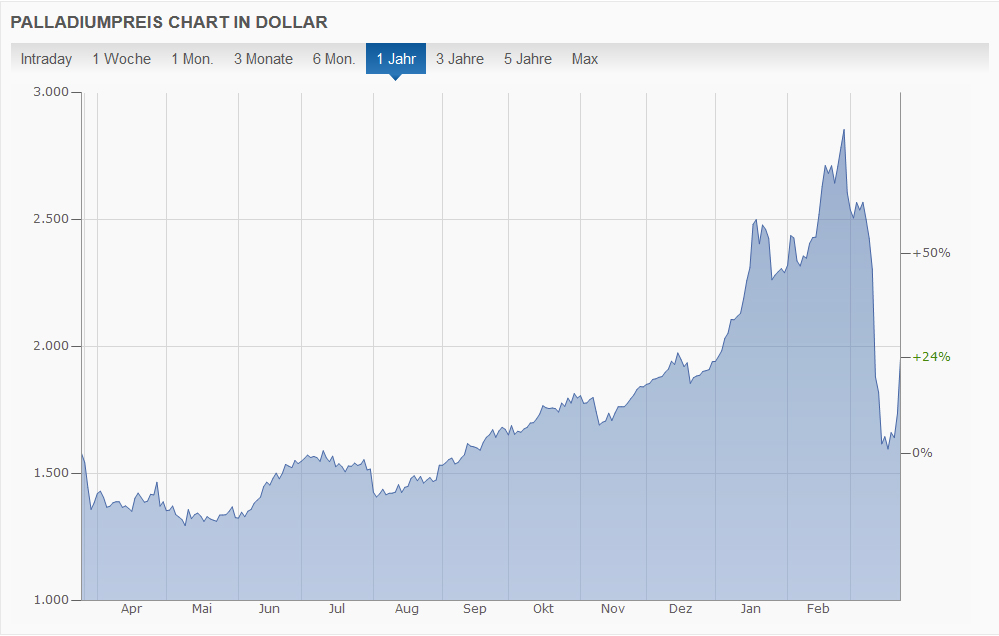Screen dimensions: 999x636
Task: Click the Feb label on the x-axis
Action: click(x=818, y=608)
